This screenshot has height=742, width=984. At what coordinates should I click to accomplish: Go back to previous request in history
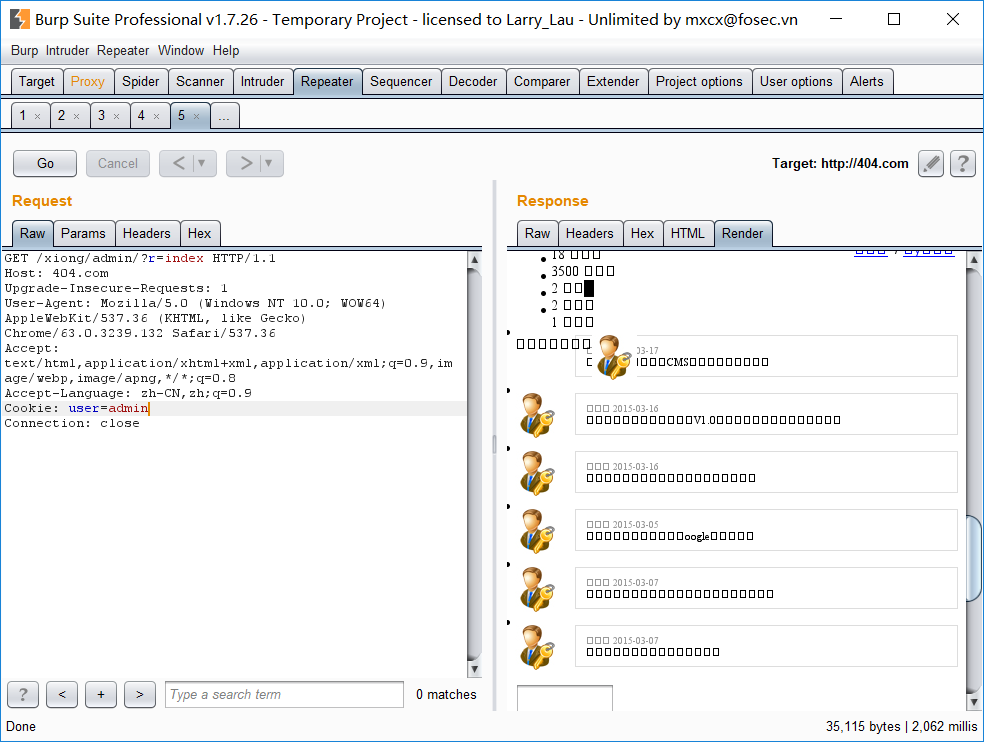[178, 163]
